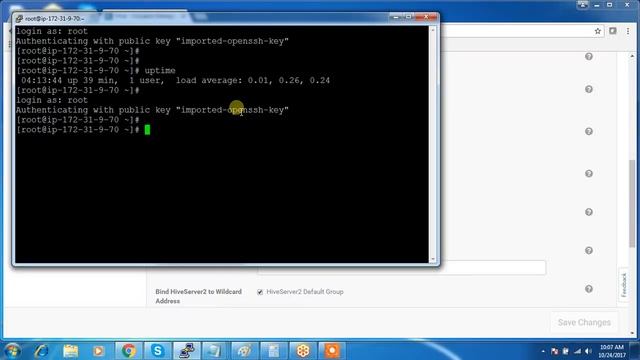
Task: Open the Feedback side tab
Action: tap(624, 285)
